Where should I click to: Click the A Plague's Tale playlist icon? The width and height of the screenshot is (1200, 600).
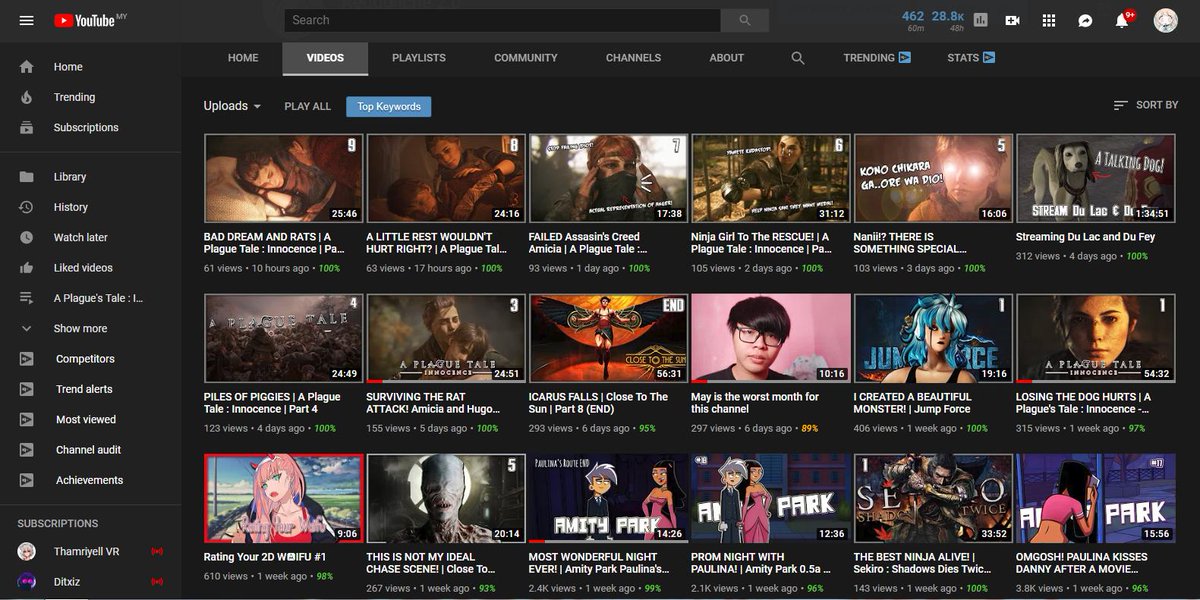click(27, 298)
